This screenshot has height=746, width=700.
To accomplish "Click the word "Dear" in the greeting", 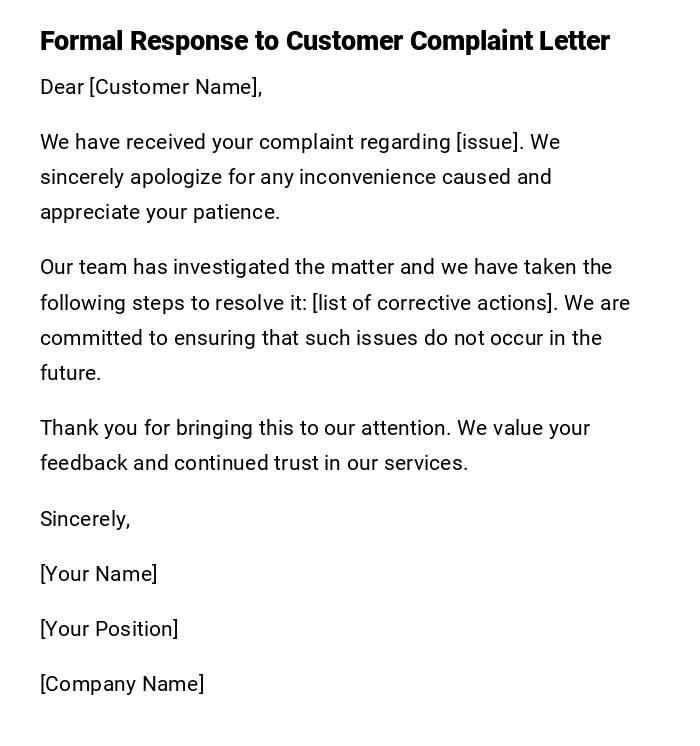I will pos(62,87).
